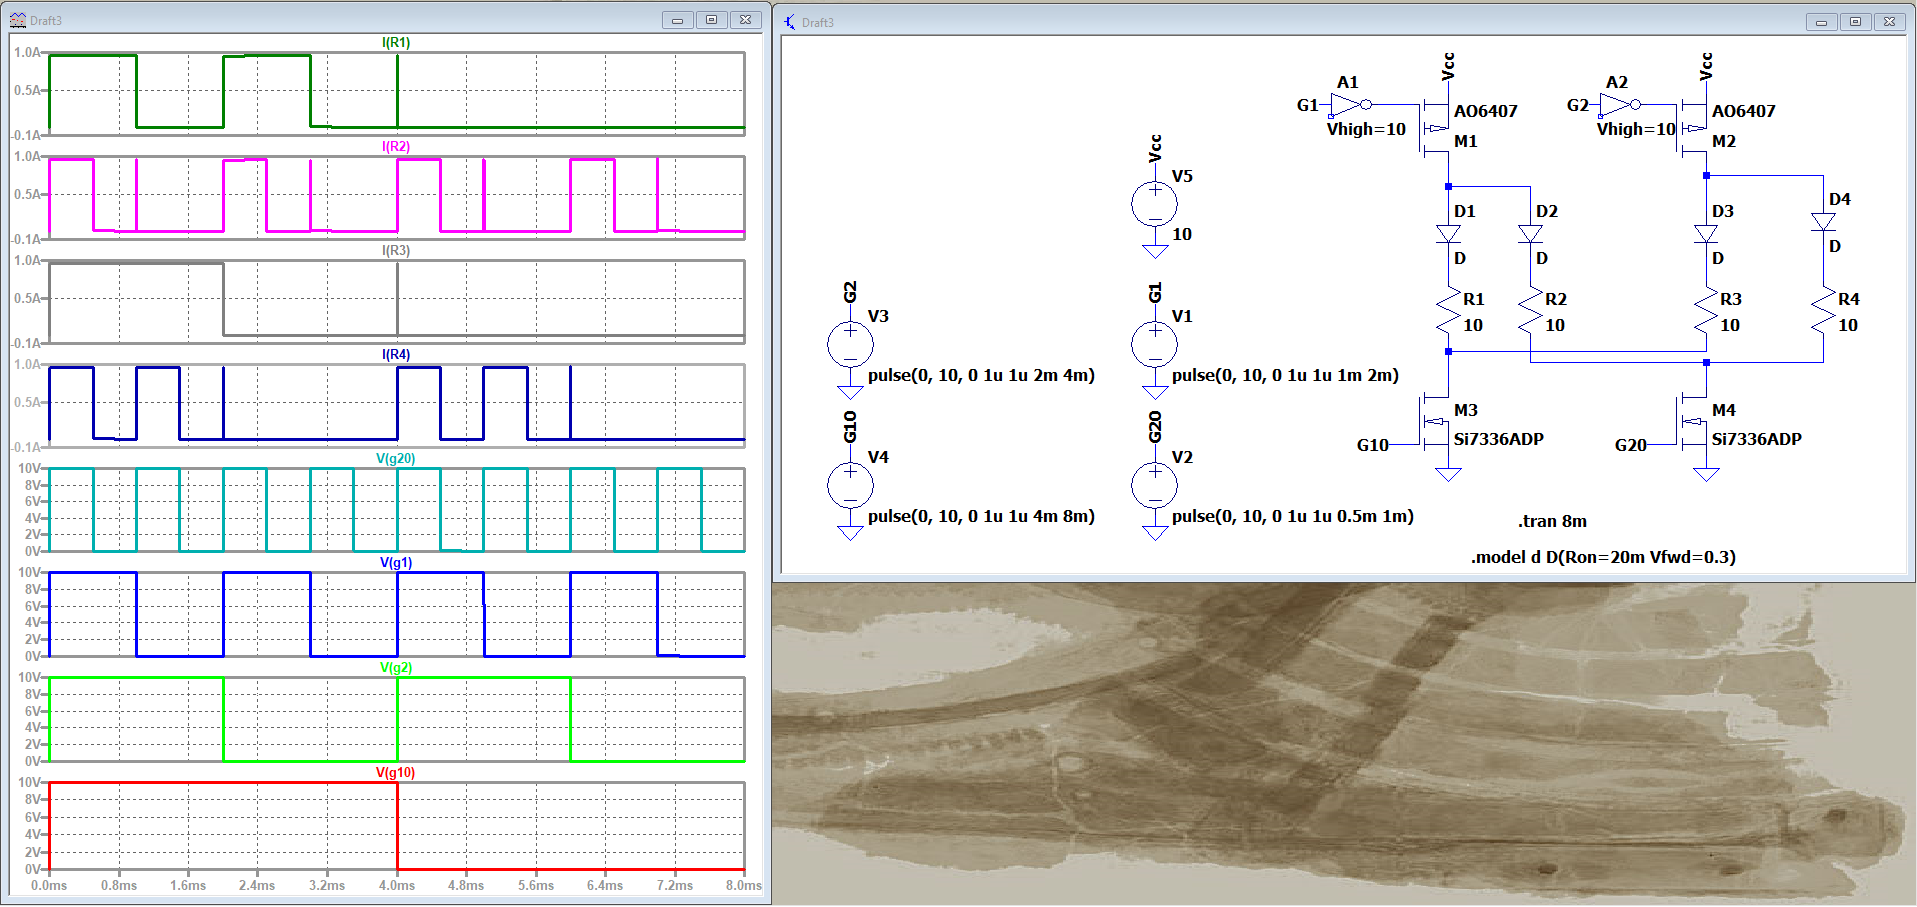Select the V(g20) trace label
This screenshot has height=907, width=1917.
(x=396, y=459)
